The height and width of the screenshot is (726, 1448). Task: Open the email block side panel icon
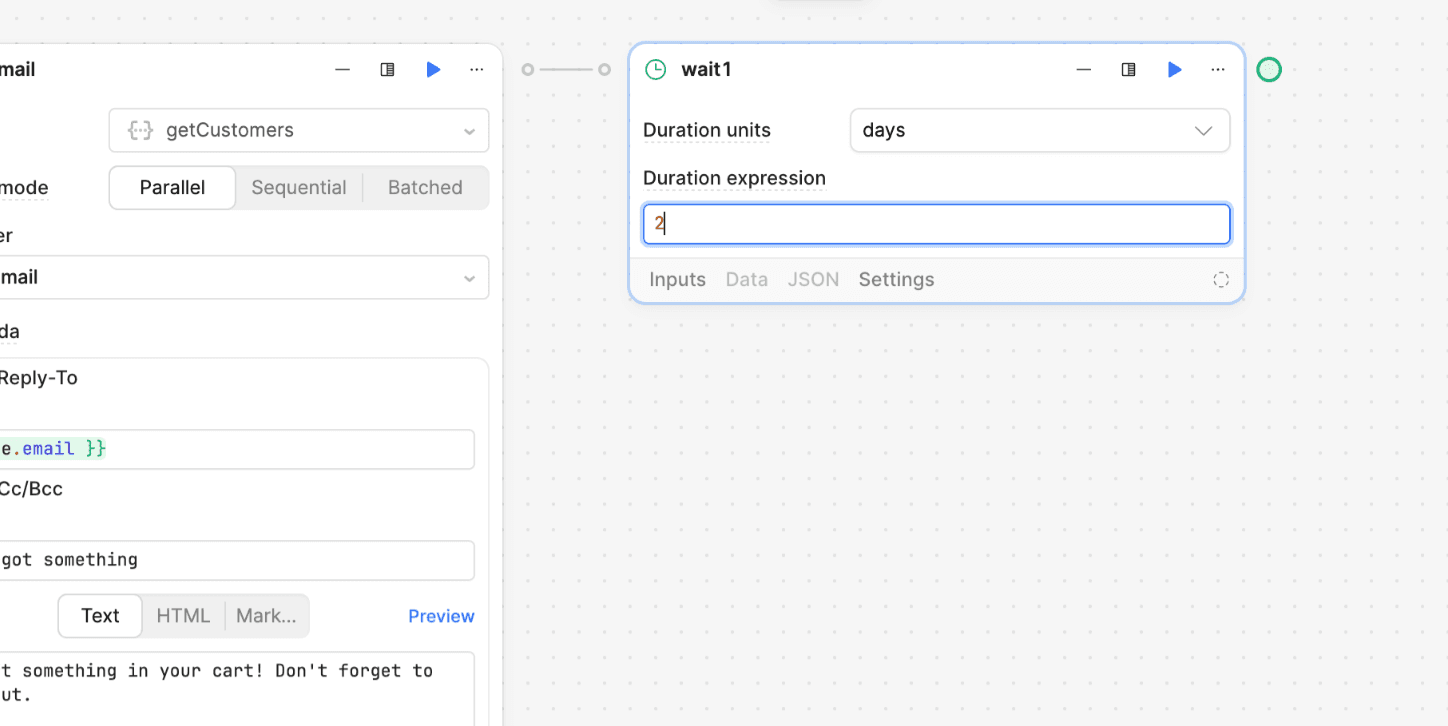pos(387,69)
